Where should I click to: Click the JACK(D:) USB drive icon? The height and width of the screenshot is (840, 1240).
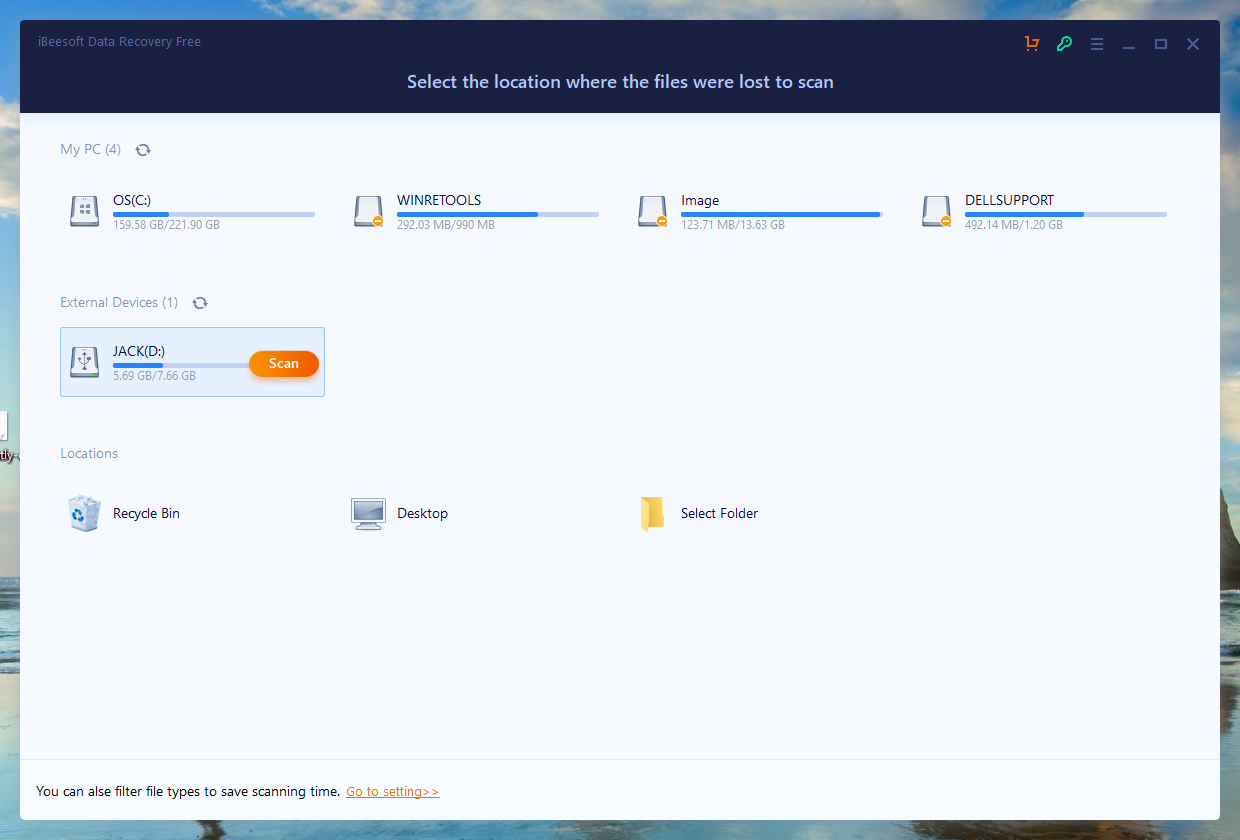pyautogui.click(x=85, y=362)
